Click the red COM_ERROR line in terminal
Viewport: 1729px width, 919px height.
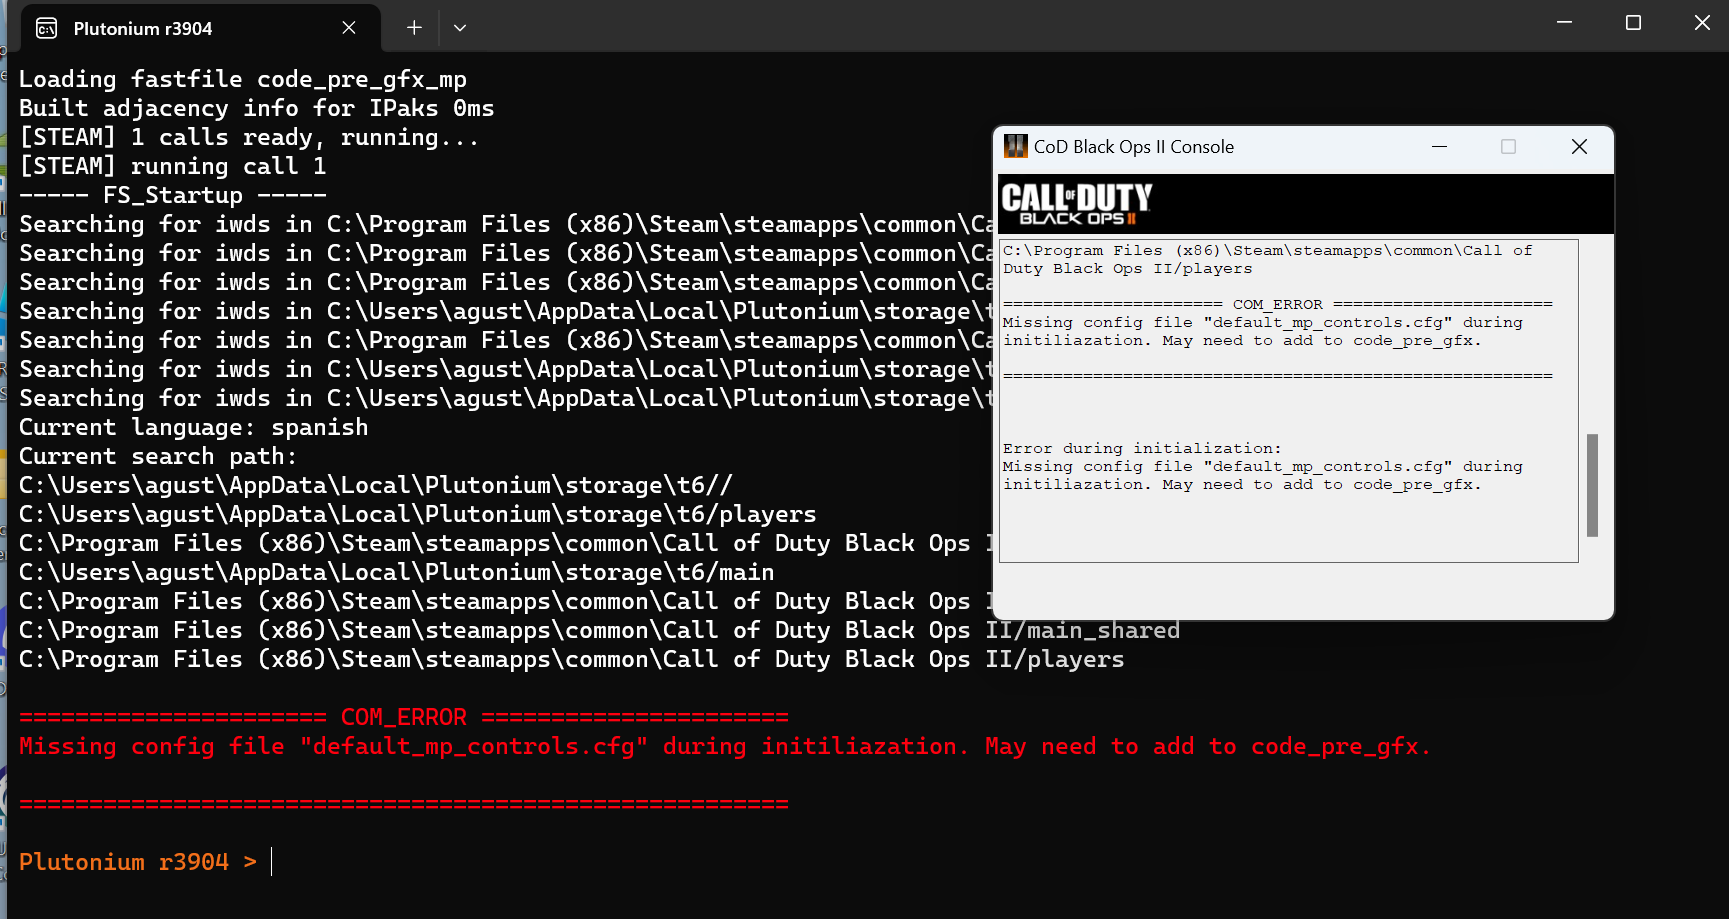pos(404,717)
